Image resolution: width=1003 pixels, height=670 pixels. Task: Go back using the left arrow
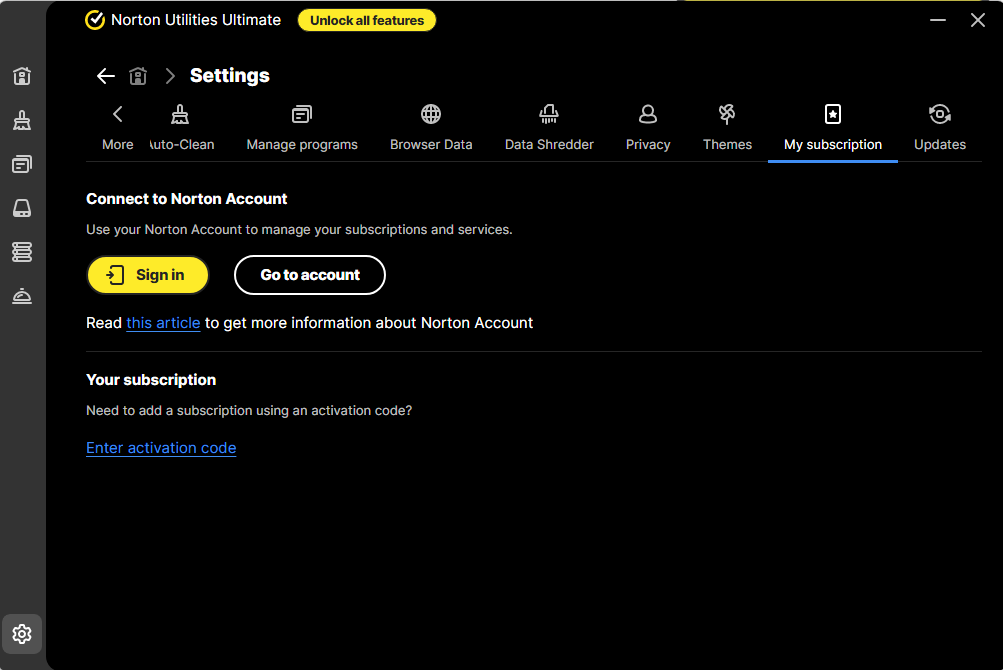pyautogui.click(x=106, y=76)
